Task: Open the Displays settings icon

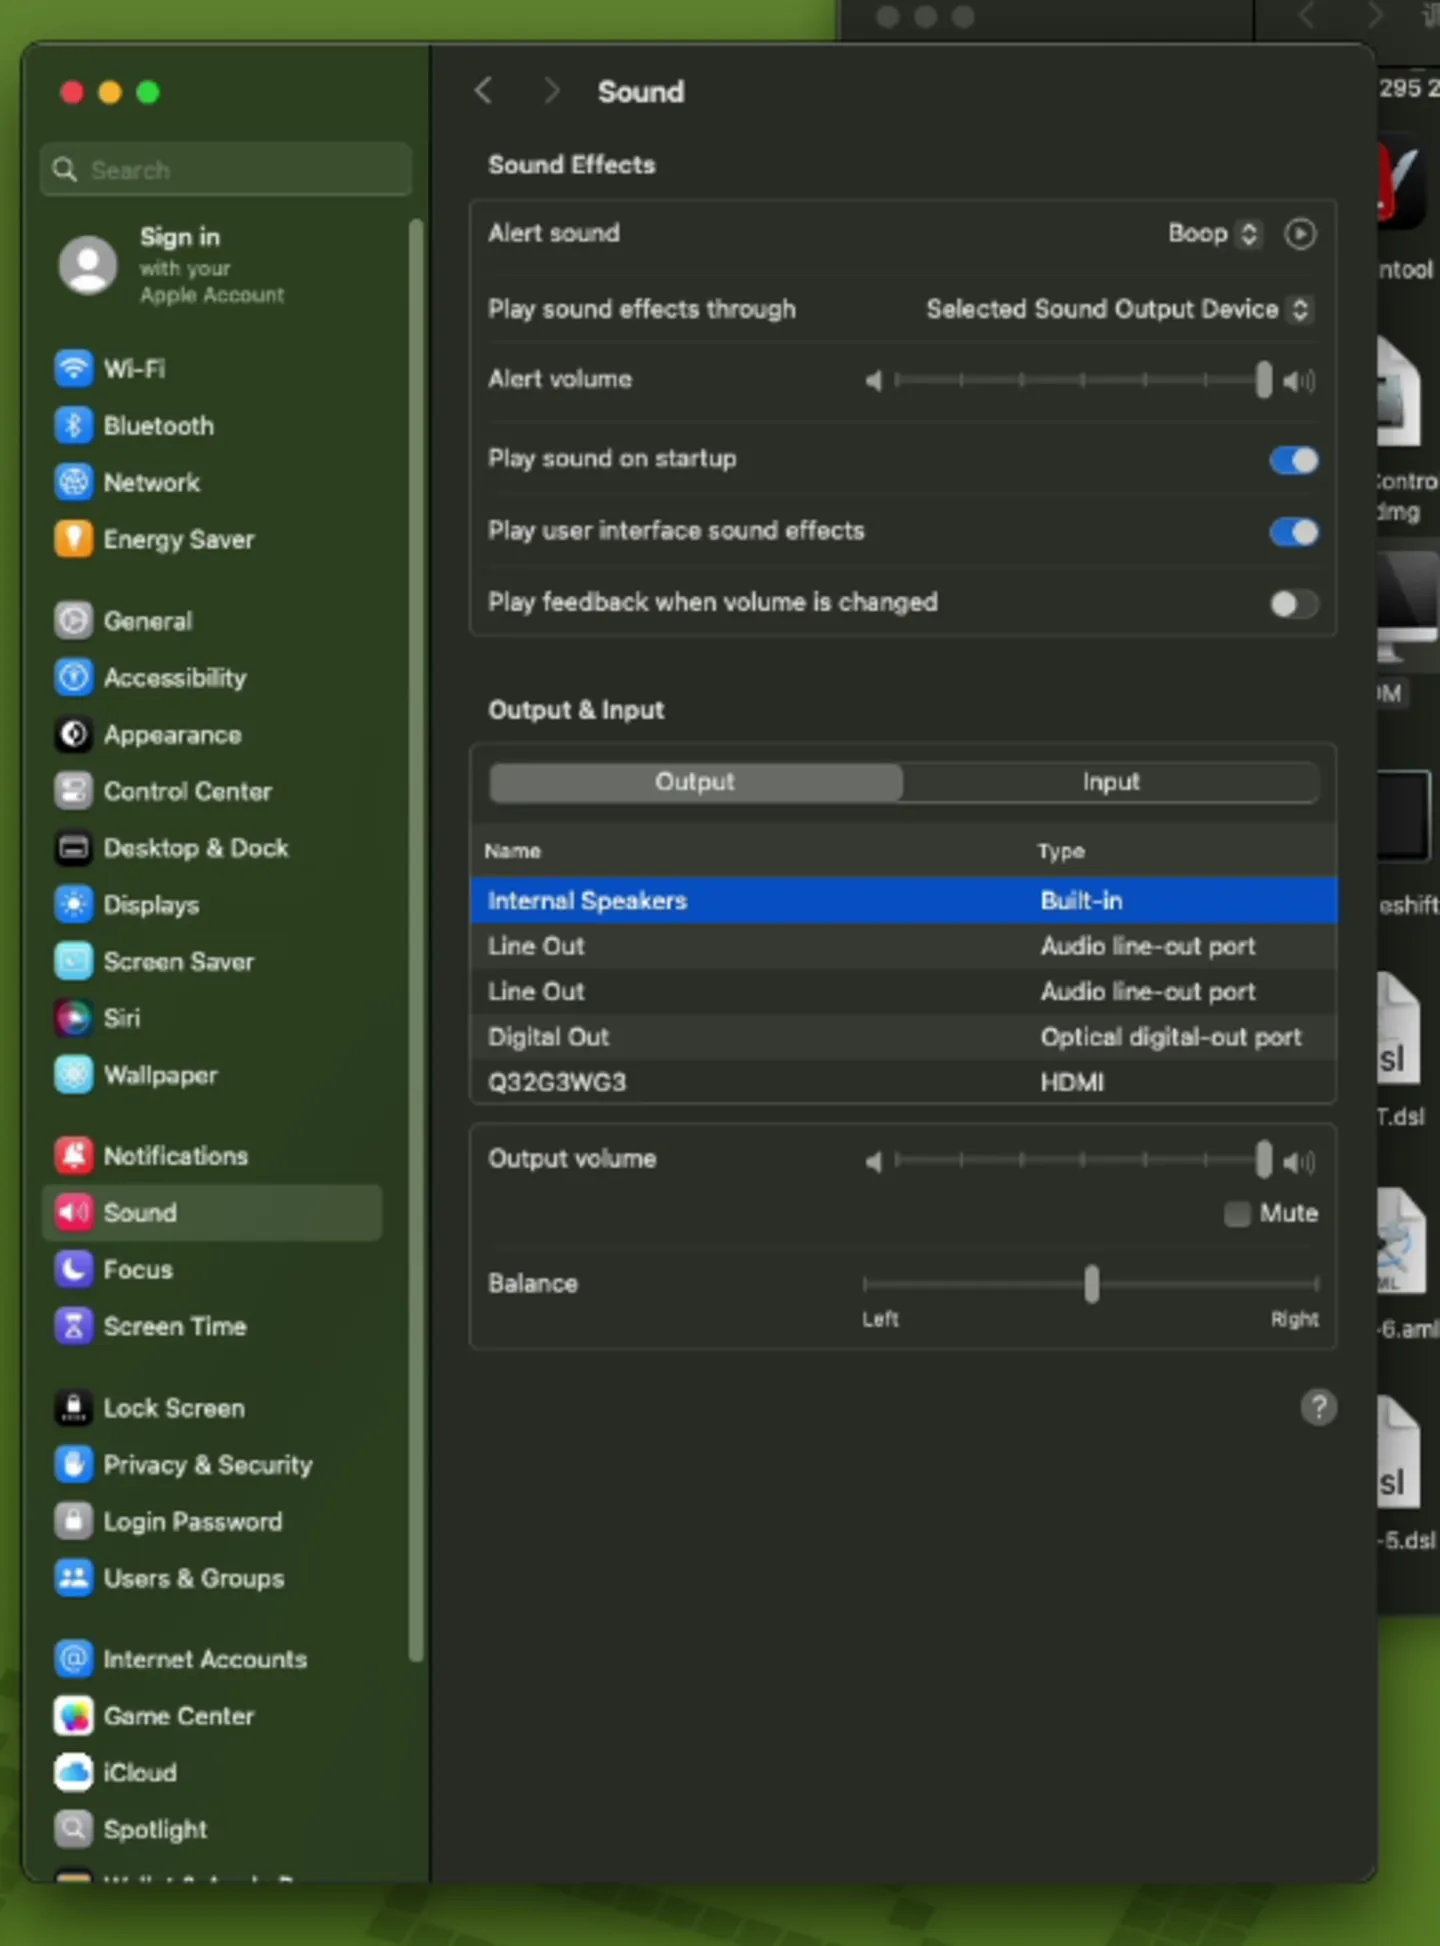Action: point(73,905)
